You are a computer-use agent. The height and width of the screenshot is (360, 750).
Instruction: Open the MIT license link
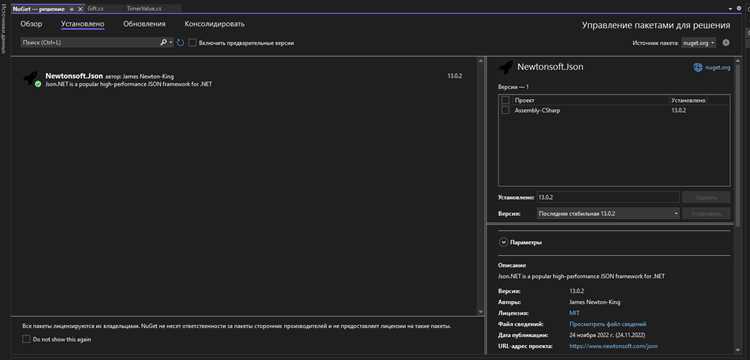(x=574, y=313)
